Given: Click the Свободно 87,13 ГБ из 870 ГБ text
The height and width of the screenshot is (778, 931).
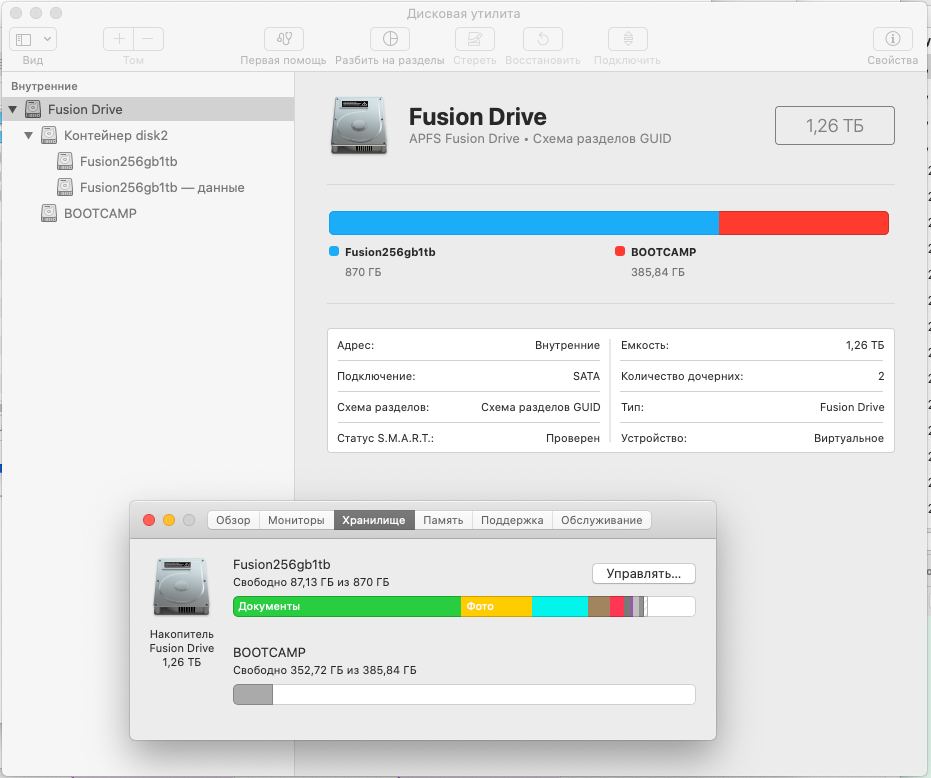Looking at the screenshot, I should [x=311, y=582].
